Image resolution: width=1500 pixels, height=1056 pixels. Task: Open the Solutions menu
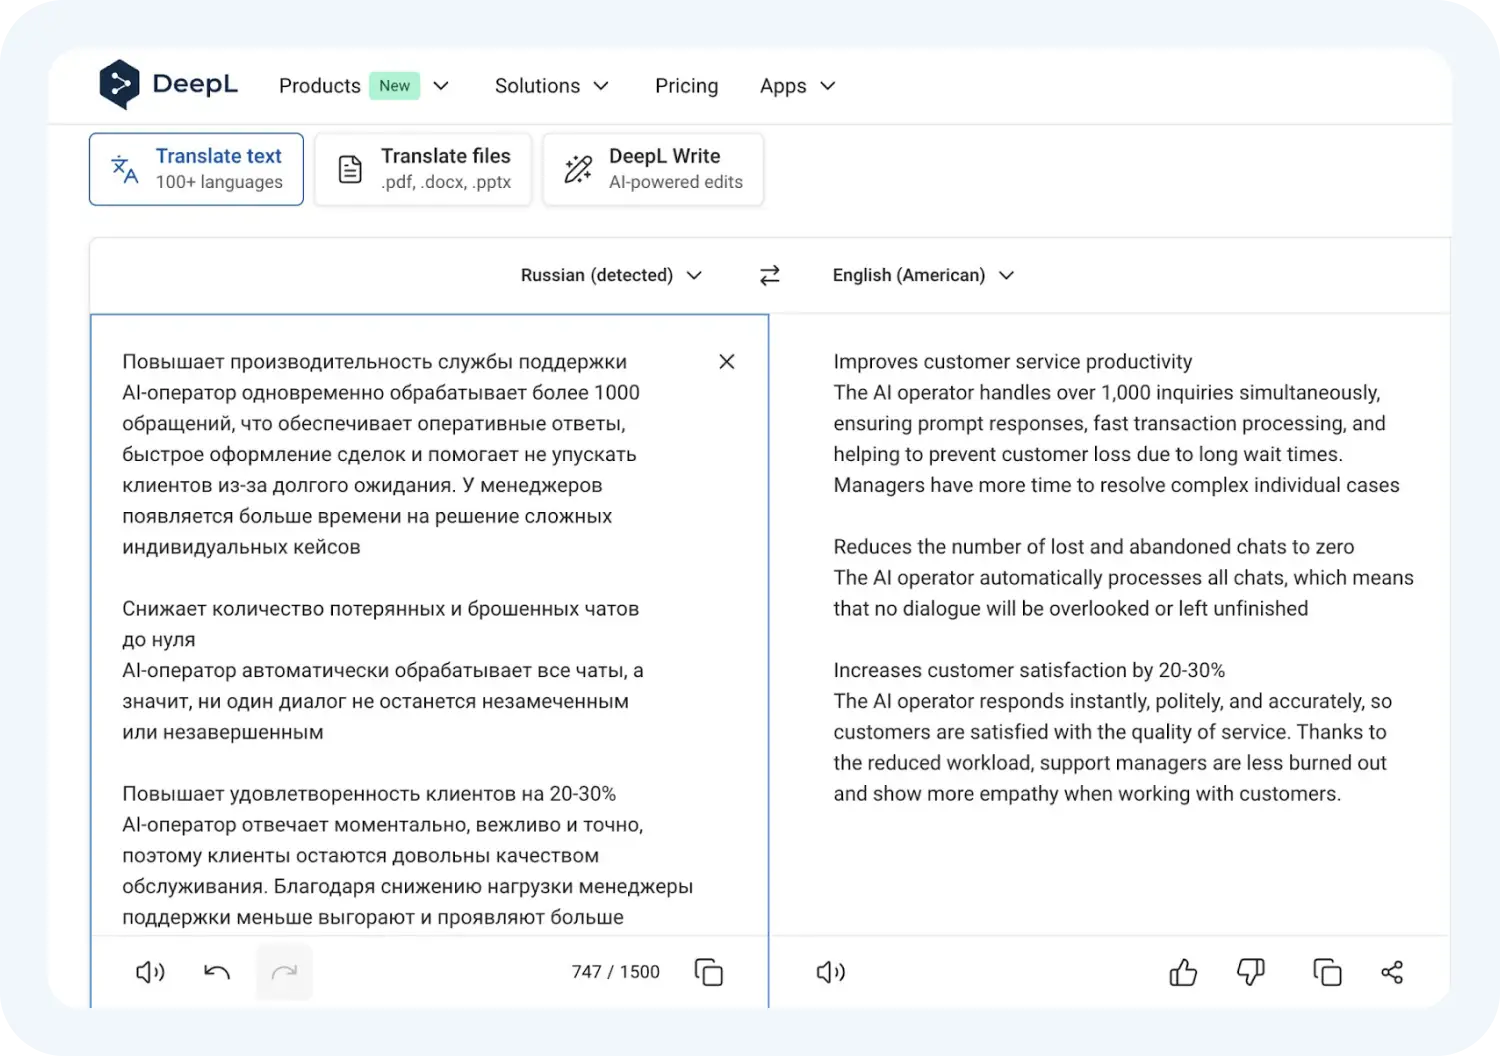click(x=551, y=86)
